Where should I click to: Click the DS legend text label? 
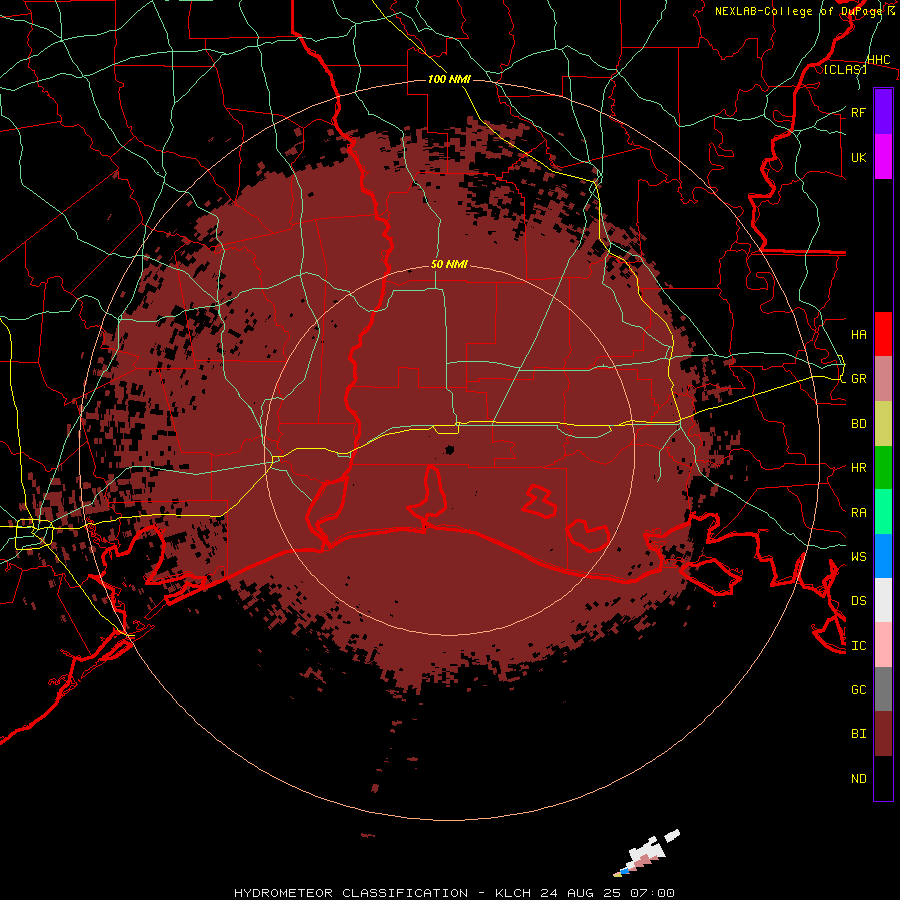858,600
